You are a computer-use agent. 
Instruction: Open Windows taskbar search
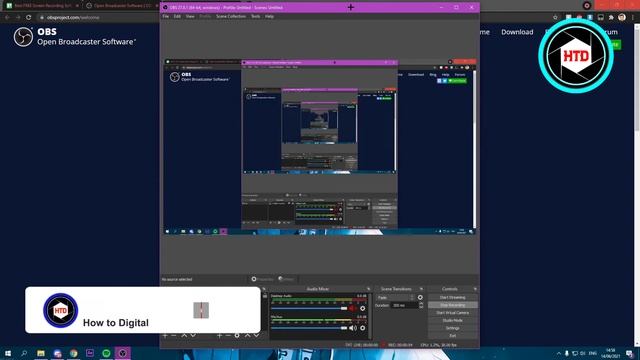tap(24, 353)
